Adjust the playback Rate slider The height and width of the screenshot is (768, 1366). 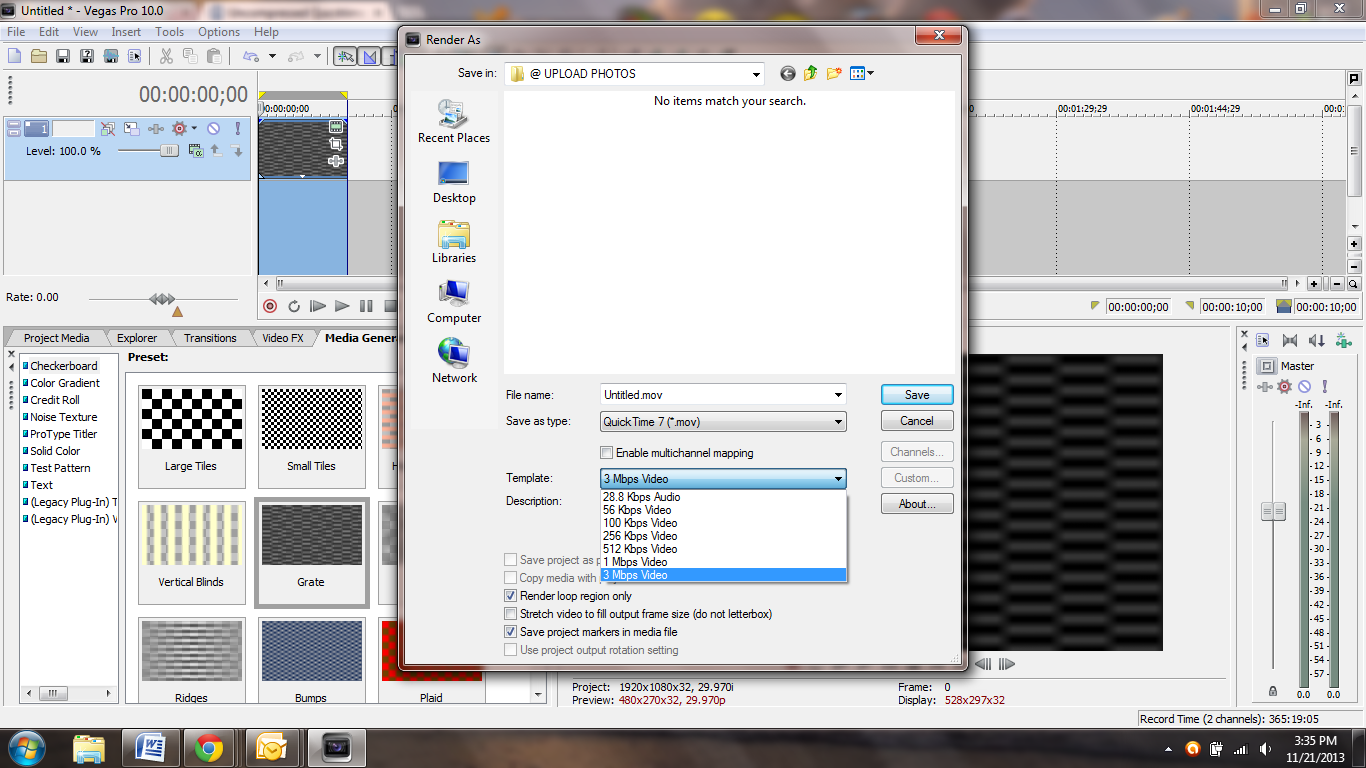[163, 299]
